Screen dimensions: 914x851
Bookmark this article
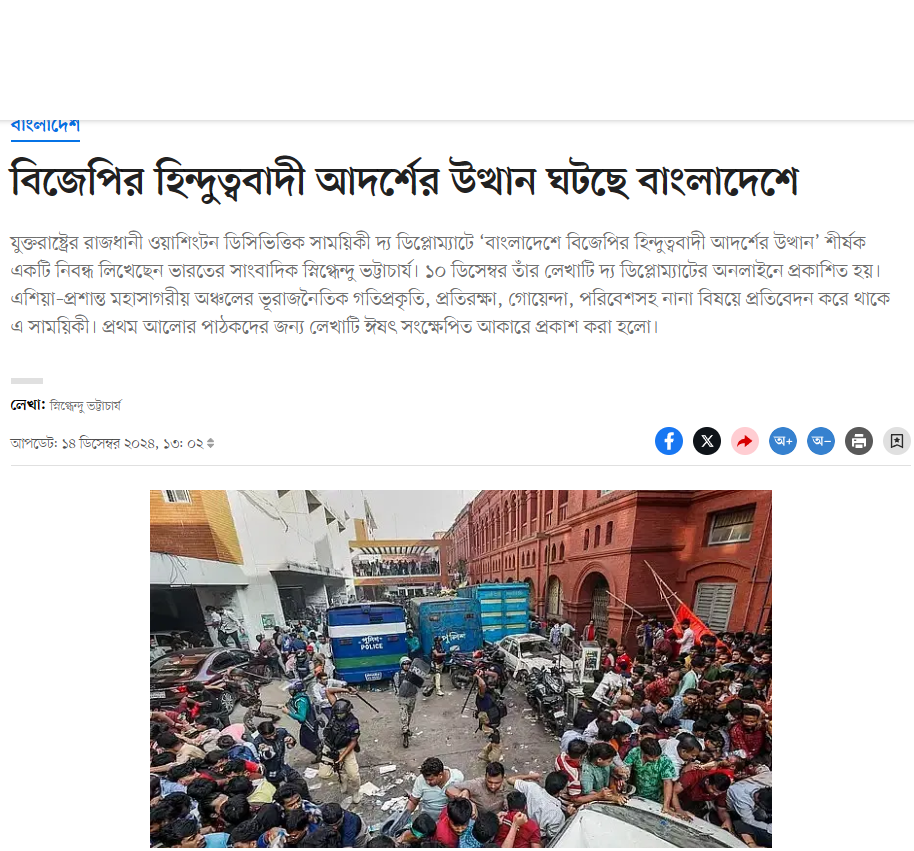pyautogui.click(x=897, y=441)
